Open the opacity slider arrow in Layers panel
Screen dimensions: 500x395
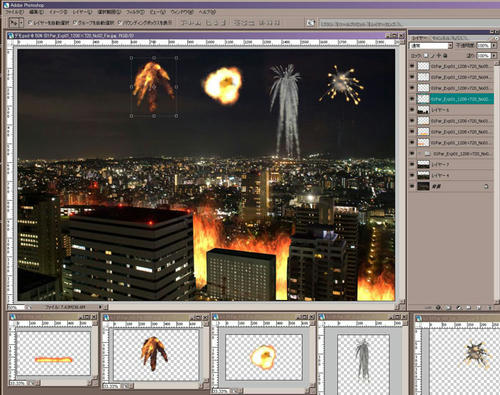click(x=494, y=45)
